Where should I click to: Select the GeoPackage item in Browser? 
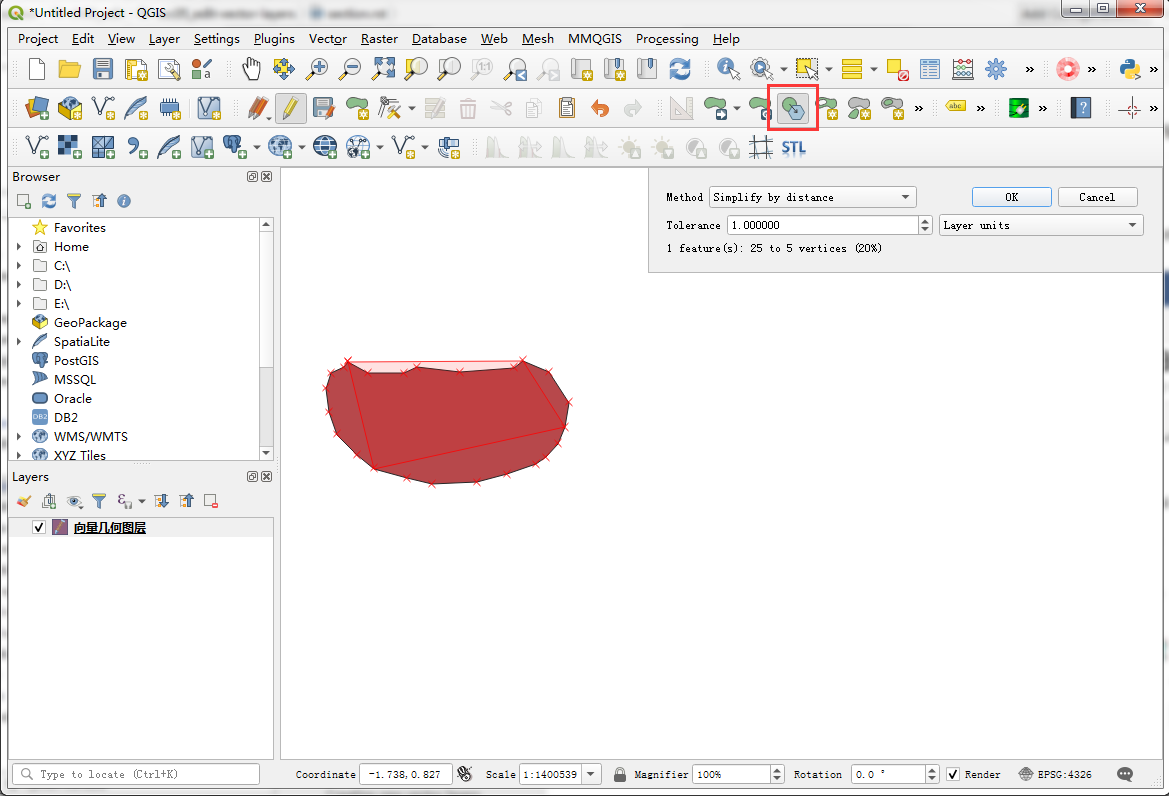click(x=90, y=323)
